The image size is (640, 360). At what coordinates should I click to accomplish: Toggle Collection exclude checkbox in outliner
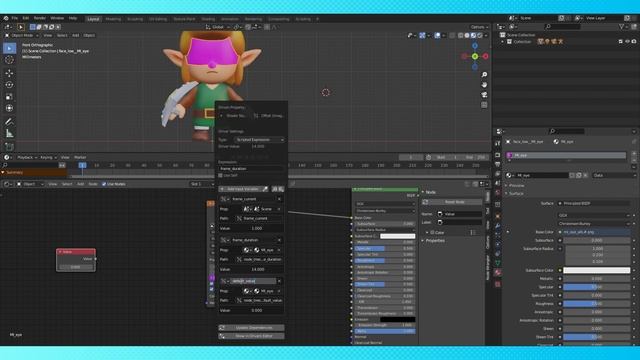[x=621, y=42]
